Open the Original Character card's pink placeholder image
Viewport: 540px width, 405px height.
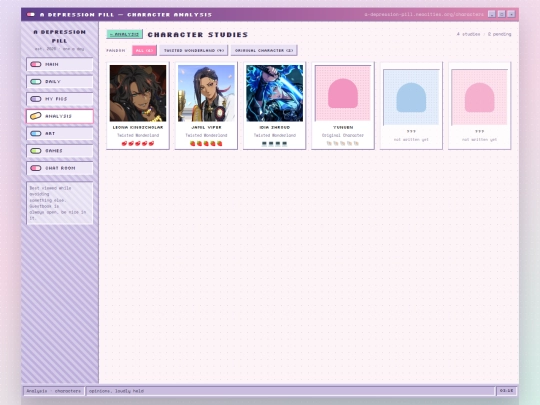343,93
